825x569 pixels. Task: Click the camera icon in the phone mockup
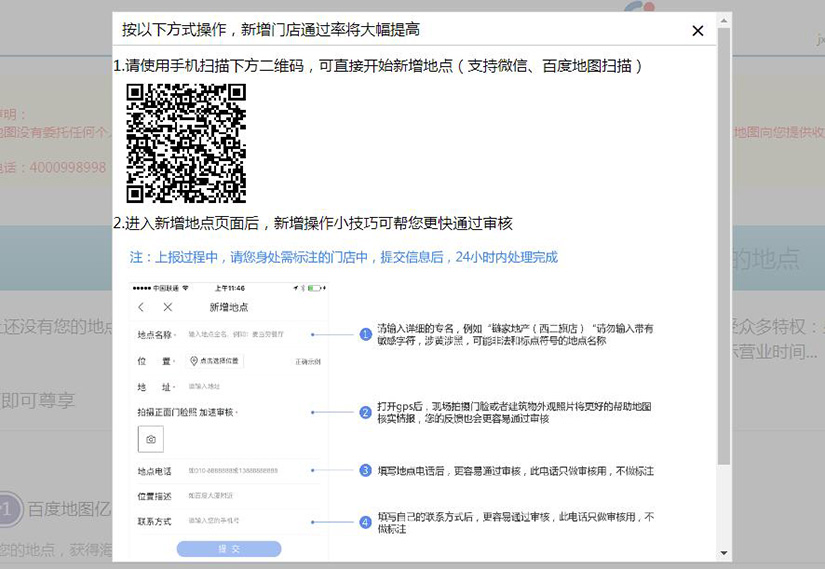[x=151, y=439]
